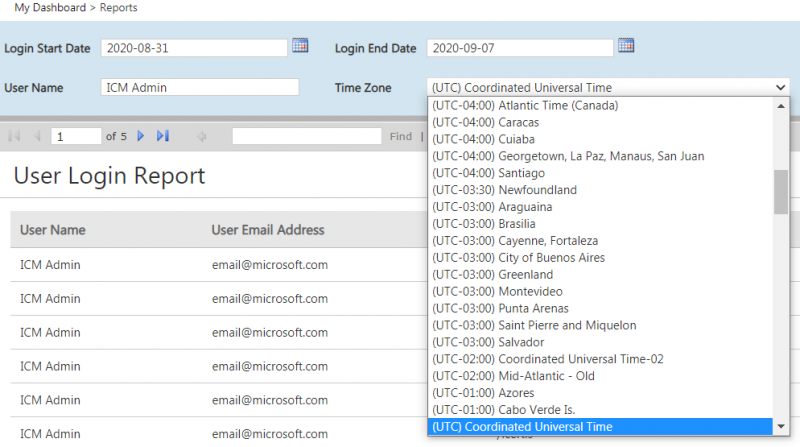Open the Login End Date calendar picker

click(x=626, y=46)
